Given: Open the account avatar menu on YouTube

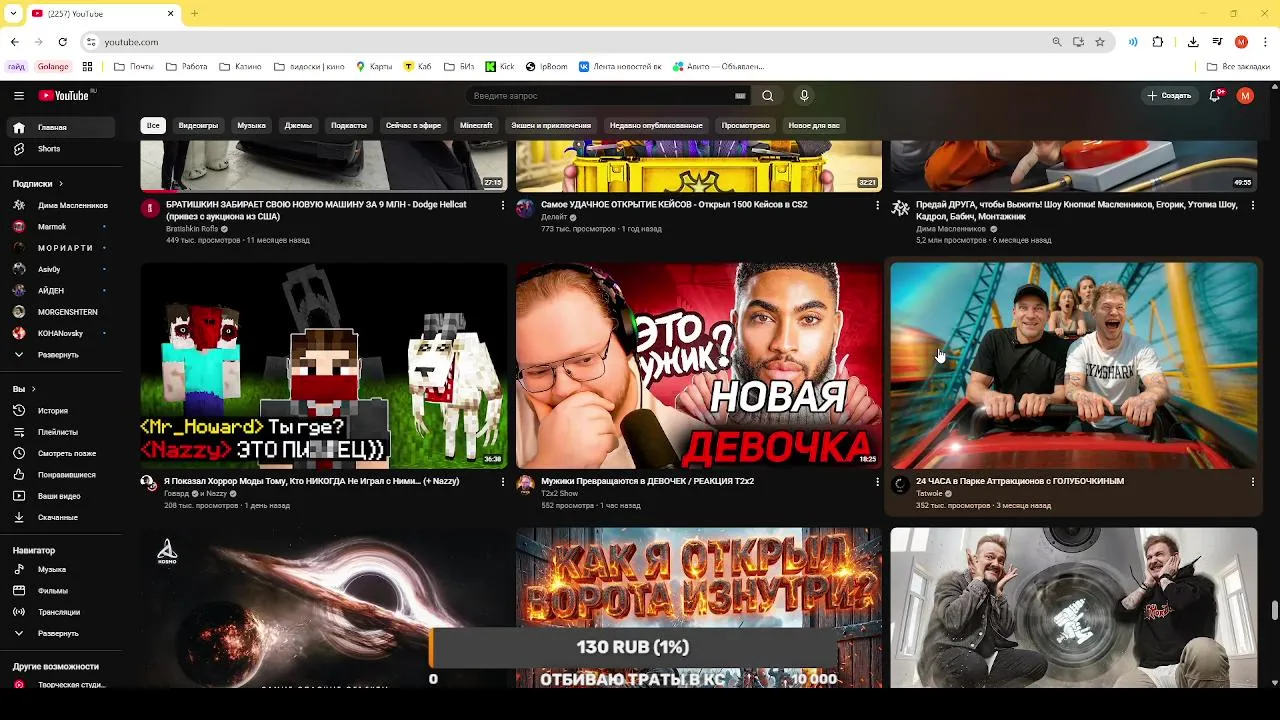Looking at the screenshot, I should coord(1245,96).
